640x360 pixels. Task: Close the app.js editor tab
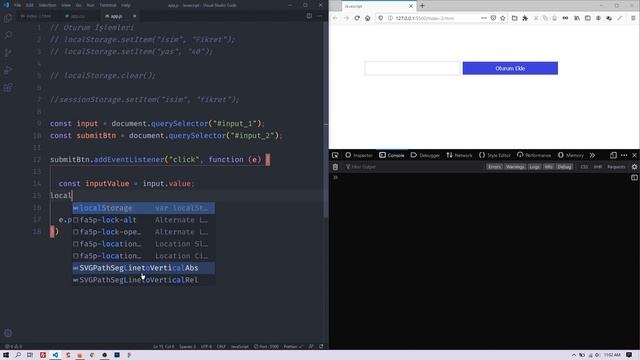[x=134, y=16]
